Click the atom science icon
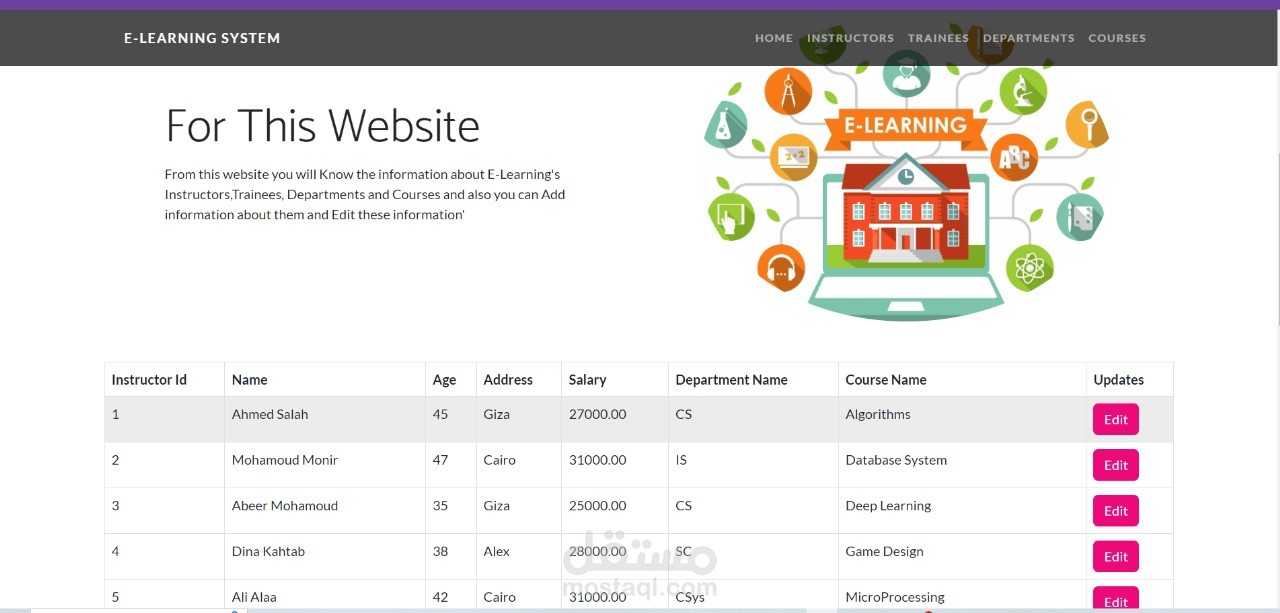The width and height of the screenshot is (1280, 613). coord(1030,268)
